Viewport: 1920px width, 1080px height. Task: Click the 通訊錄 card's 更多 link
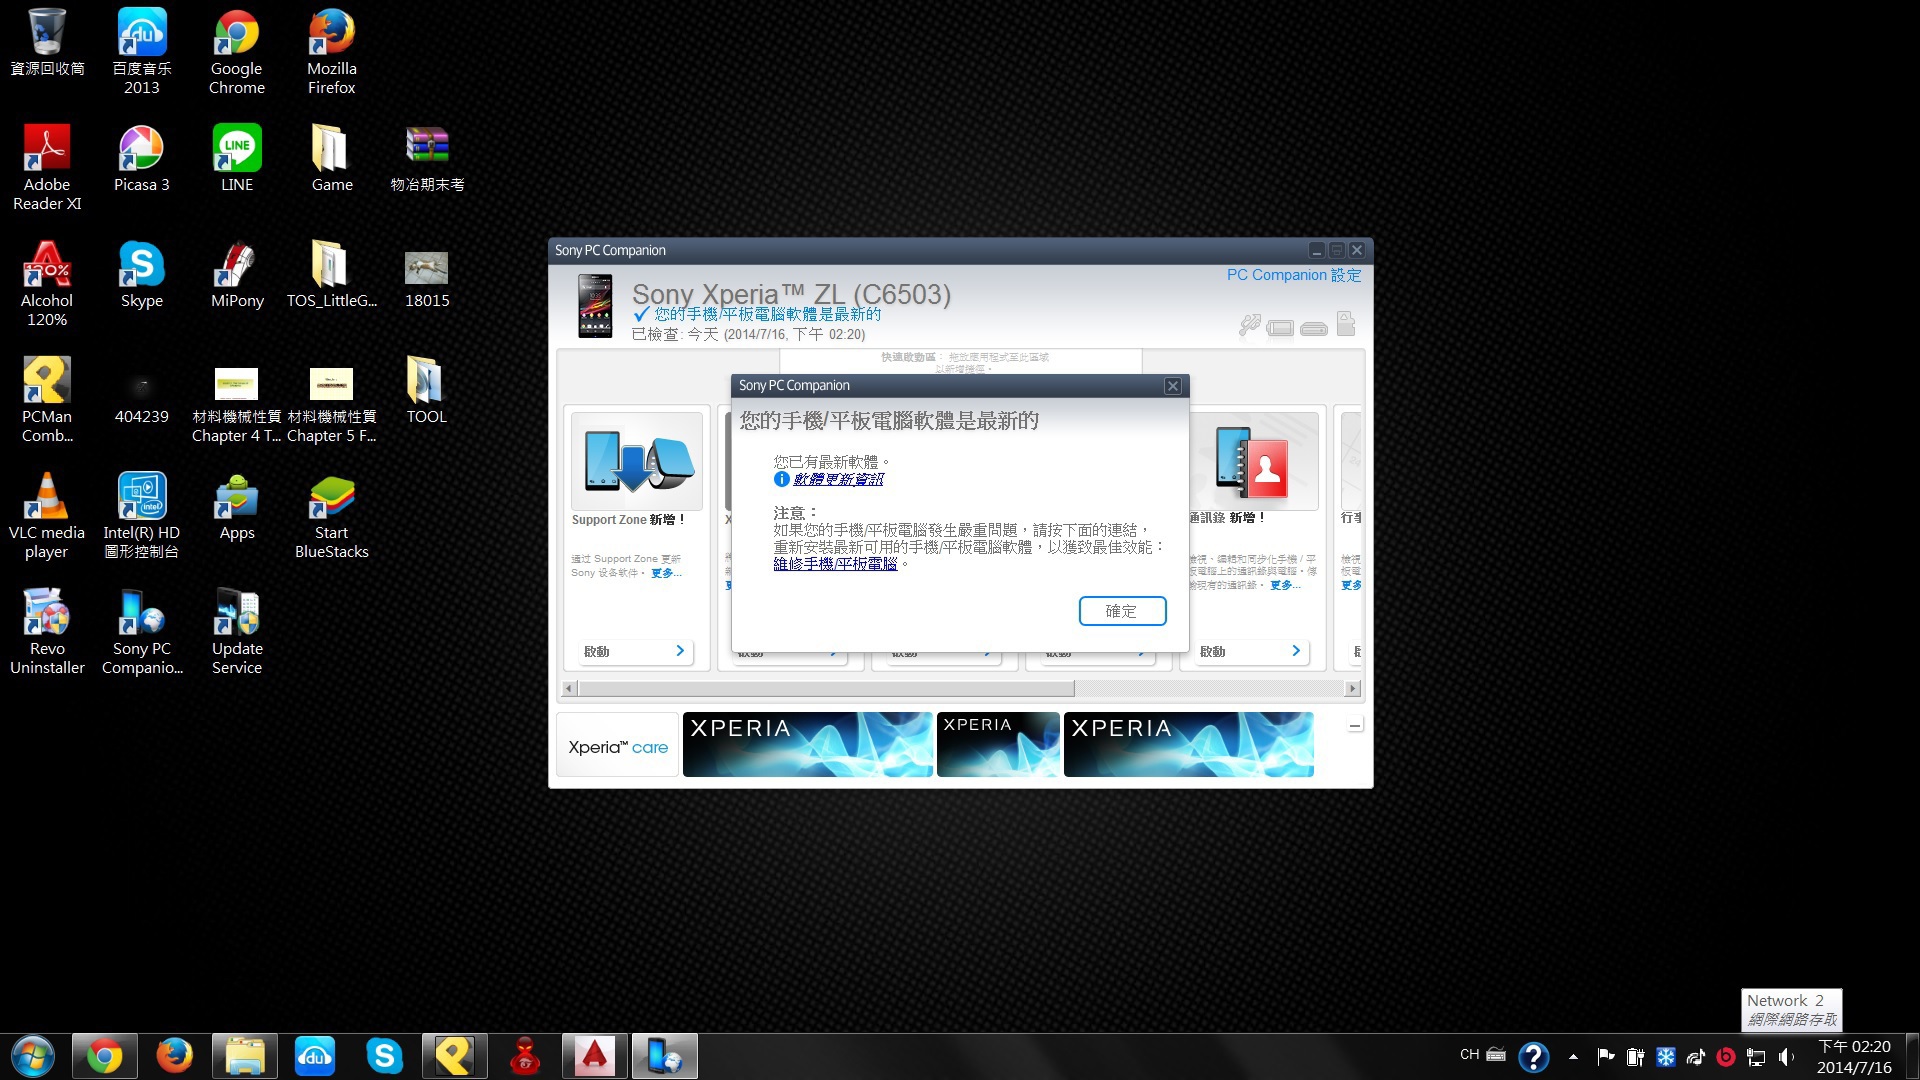[1285, 585]
